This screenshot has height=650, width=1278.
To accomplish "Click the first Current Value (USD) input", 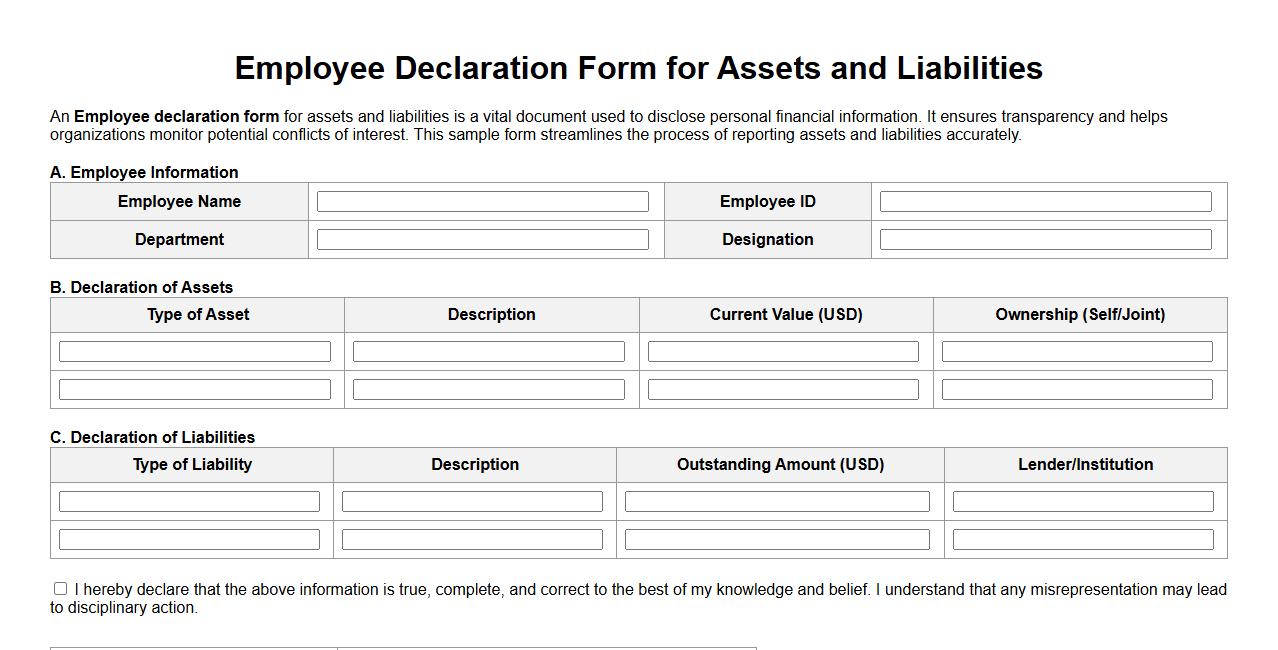I will point(782,350).
